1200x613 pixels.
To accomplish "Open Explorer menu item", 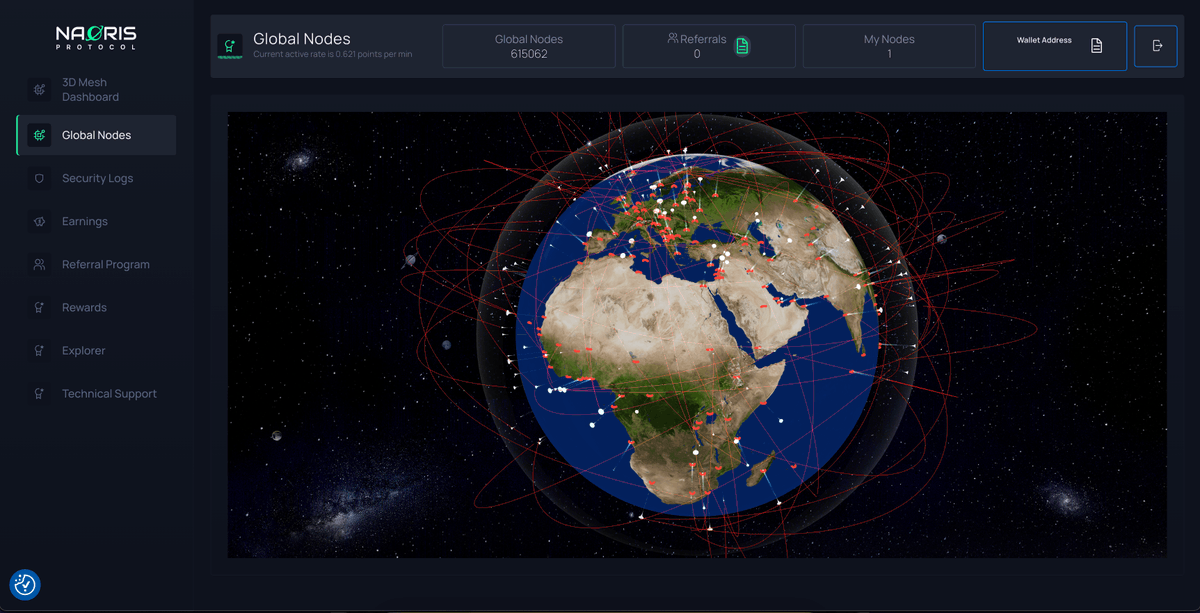I will [x=96, y=350].
